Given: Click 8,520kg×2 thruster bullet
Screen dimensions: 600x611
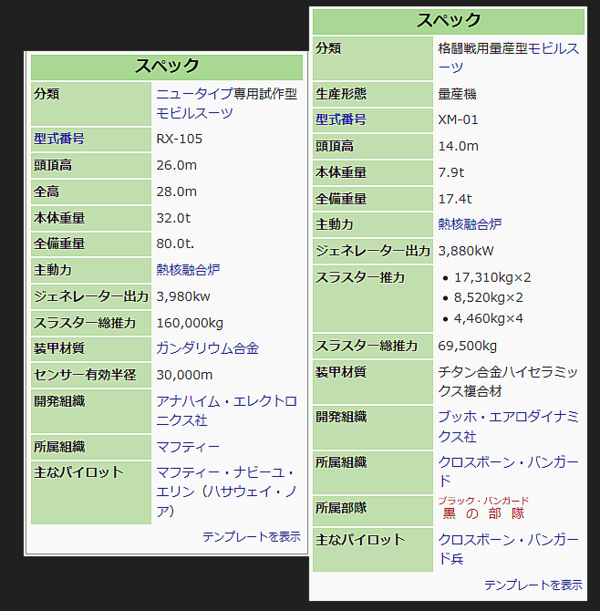Looking at the screenshot, I should tap(489, 298).
